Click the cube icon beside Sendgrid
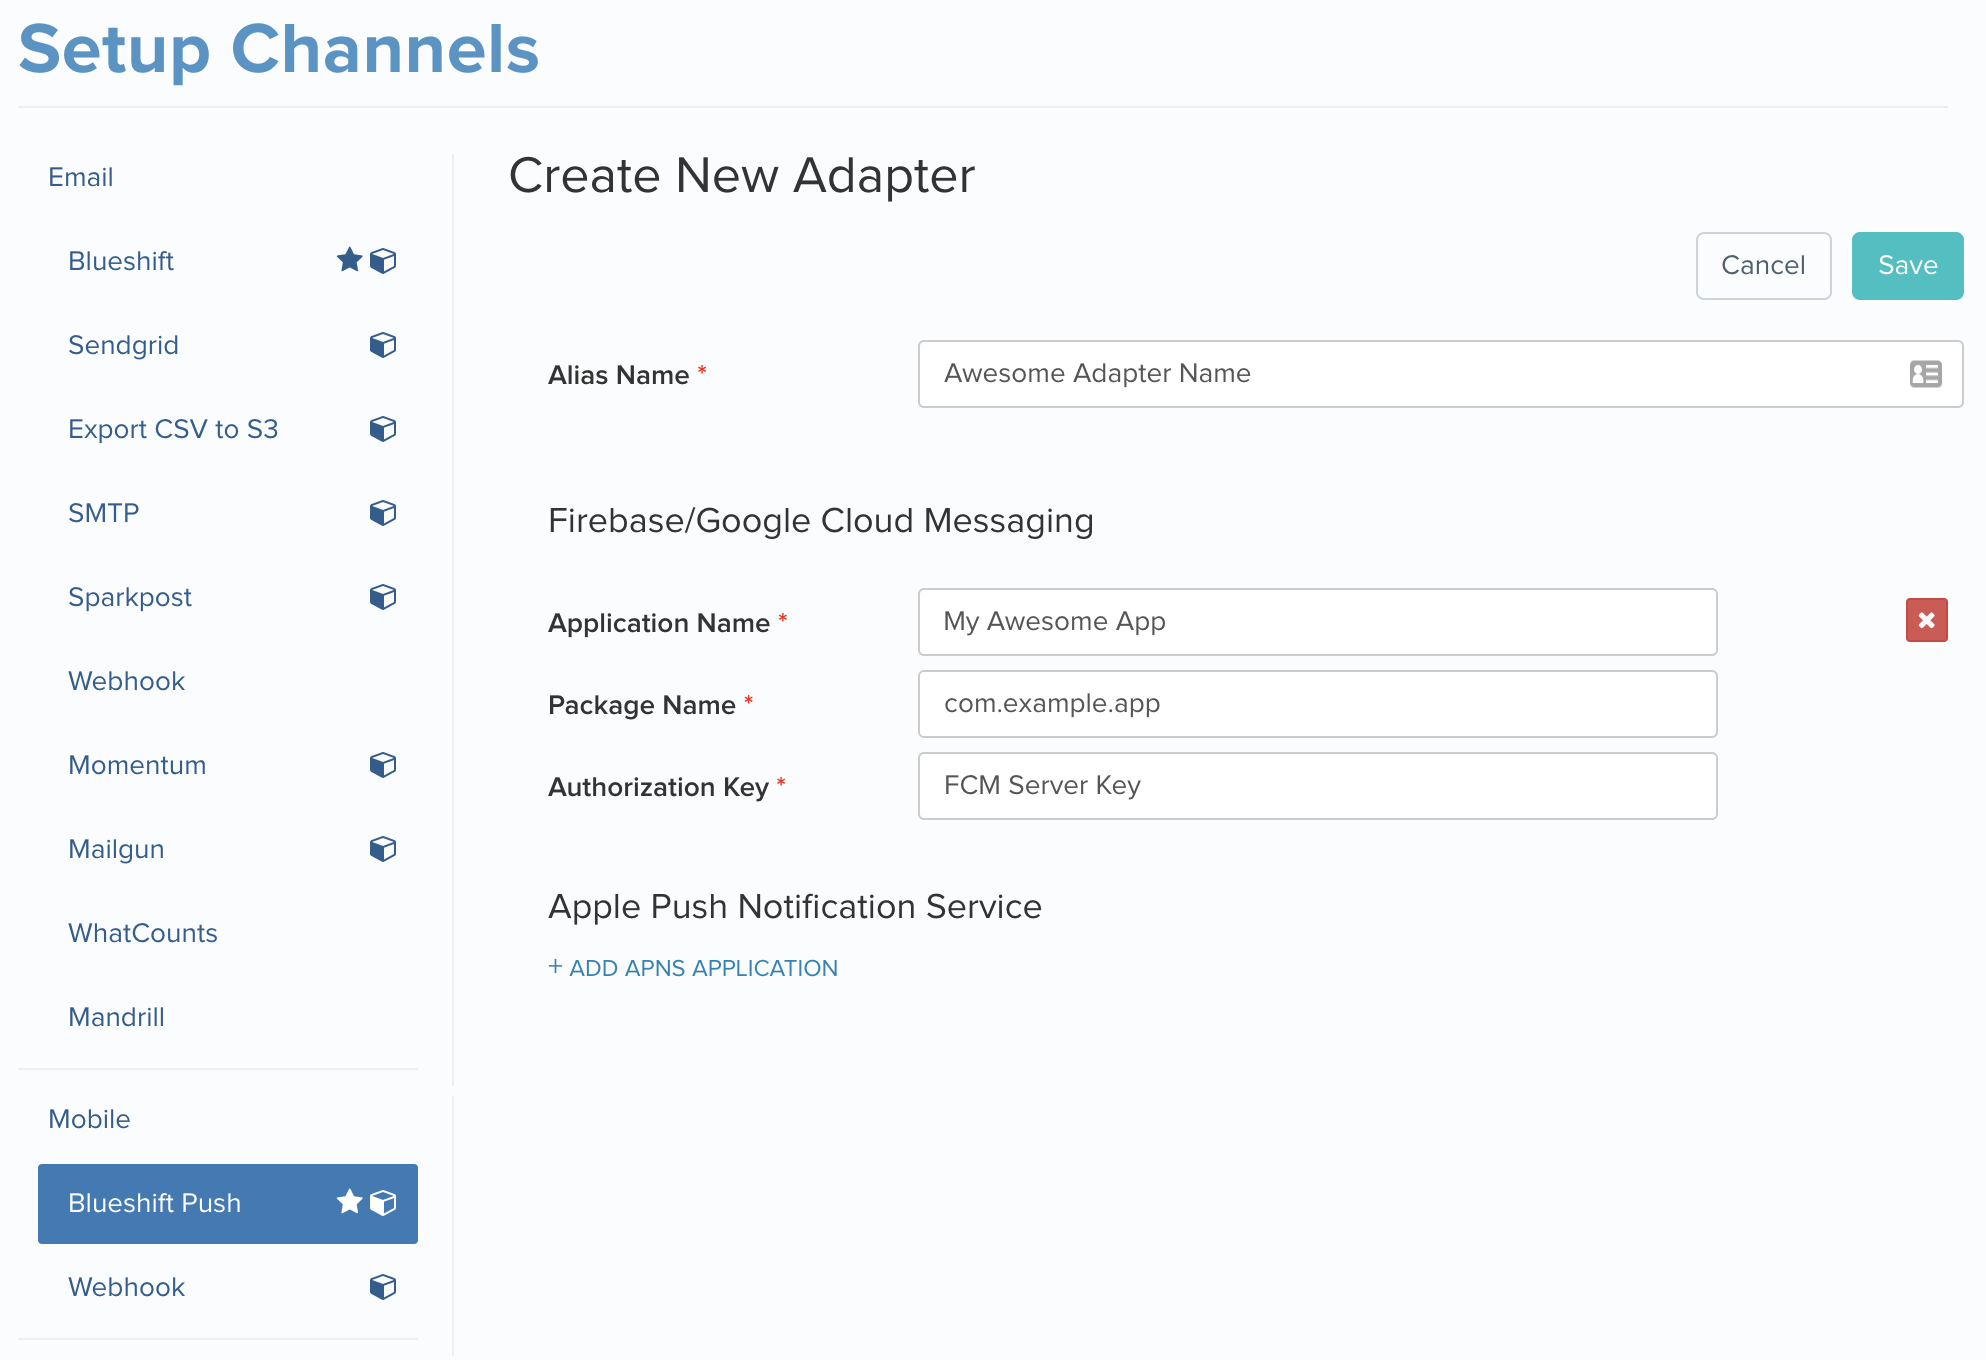Image resolution: width=1986 pixels, height=1360 pixels. click(x=383, y=345)
